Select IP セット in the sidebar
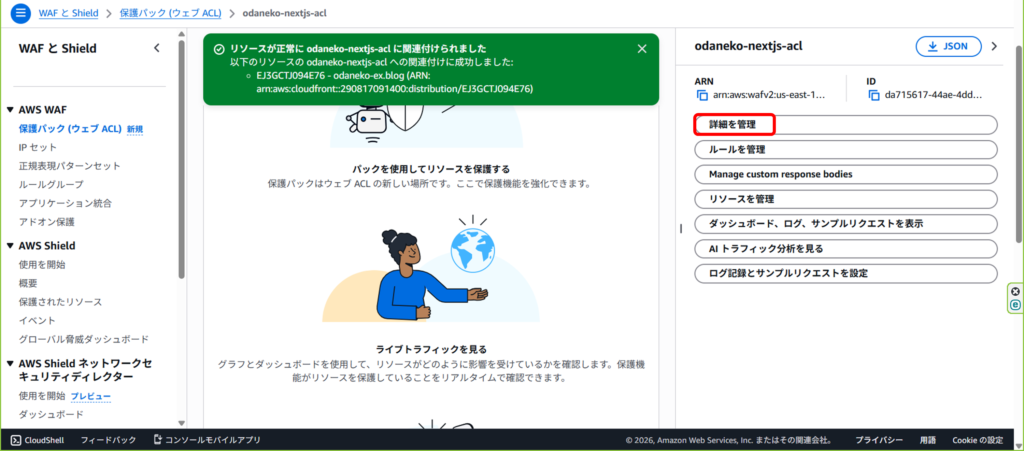 (38, 148)
